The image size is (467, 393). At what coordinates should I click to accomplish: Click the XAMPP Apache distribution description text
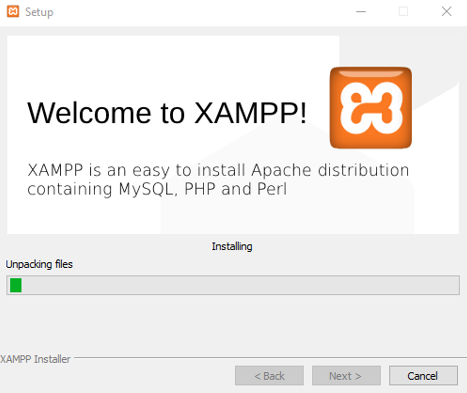218,180
